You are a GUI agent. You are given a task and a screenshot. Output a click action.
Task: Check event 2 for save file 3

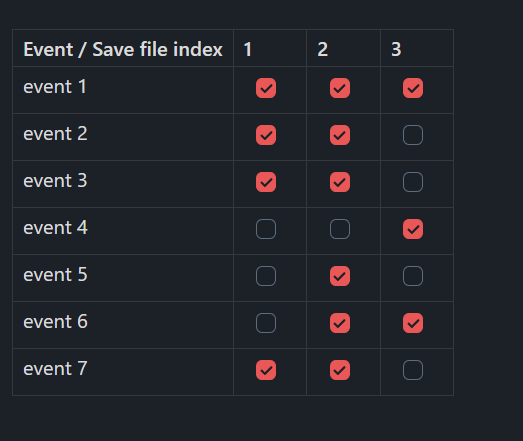(x=413, y=135)
